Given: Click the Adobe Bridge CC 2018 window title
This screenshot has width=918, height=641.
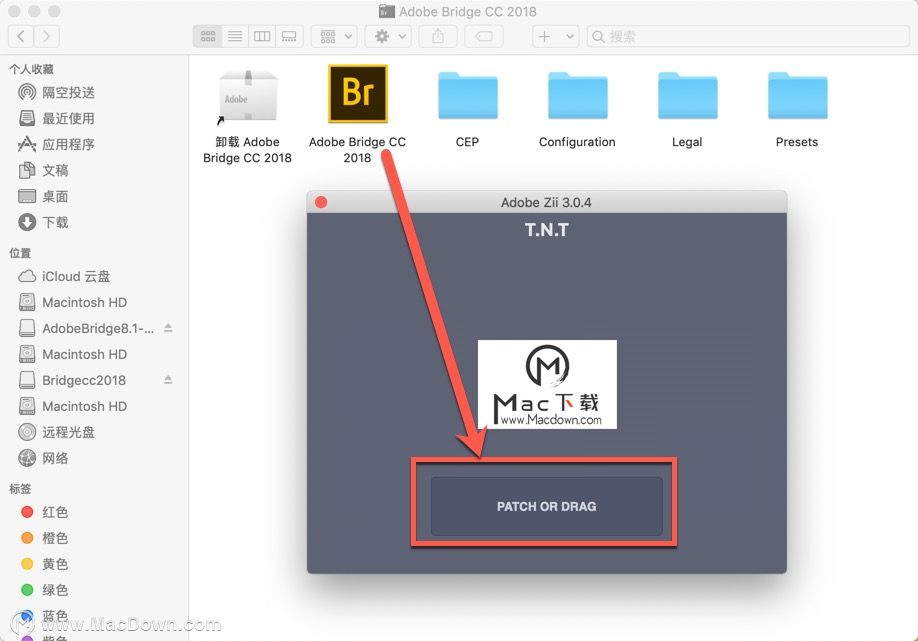Looking at the screenshot, I should [467, 12].
